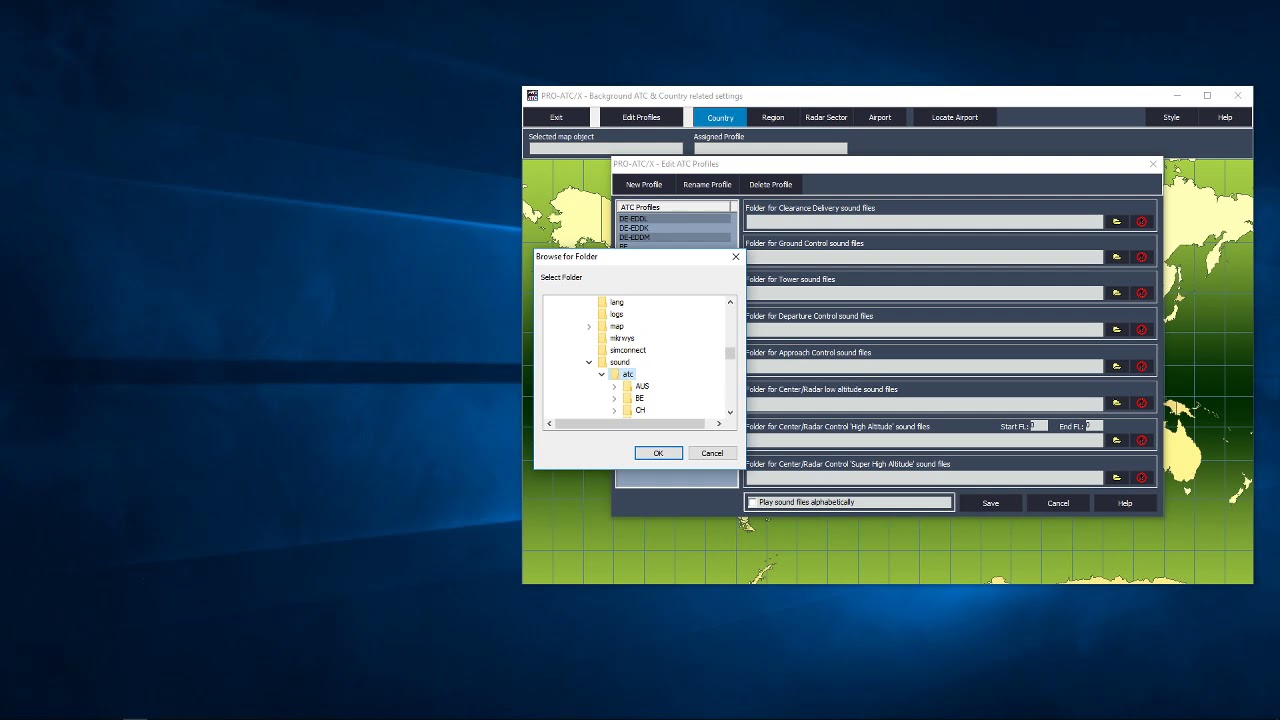This screenshot has width=1280, height=720.
Task: Click the Start FL input field
Action: point(1039,426)
